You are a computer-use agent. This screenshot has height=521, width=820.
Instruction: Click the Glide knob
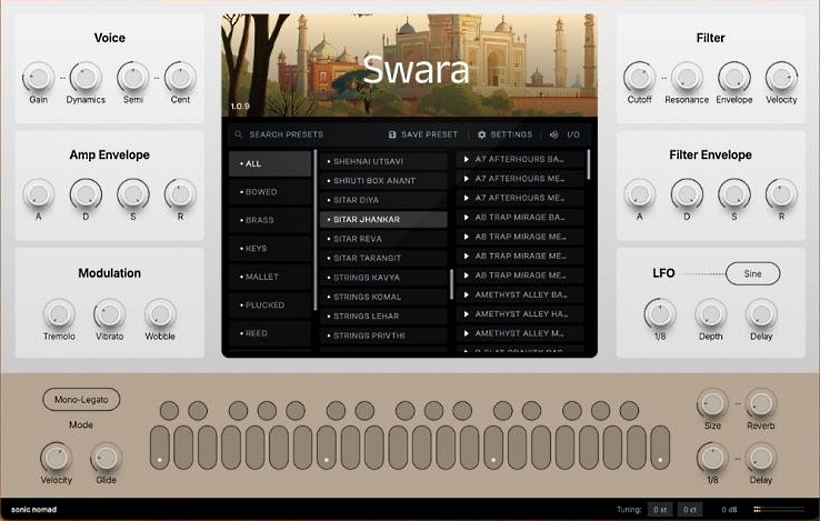click(106, 458)
